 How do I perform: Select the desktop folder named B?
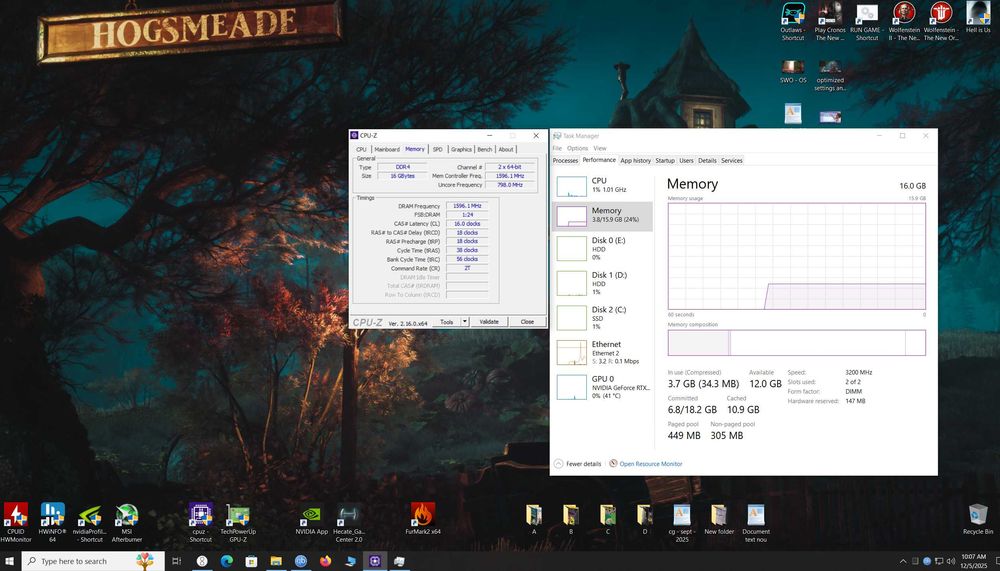[x=571, y=519]
